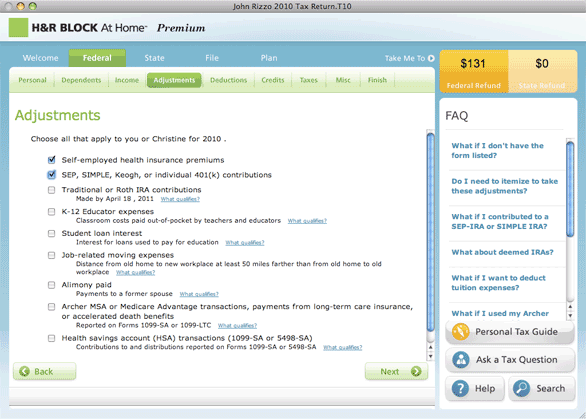Tick Job-related moving expenses checkbox
The width and height of the screenshot is (586, 419).
[52, 255]
